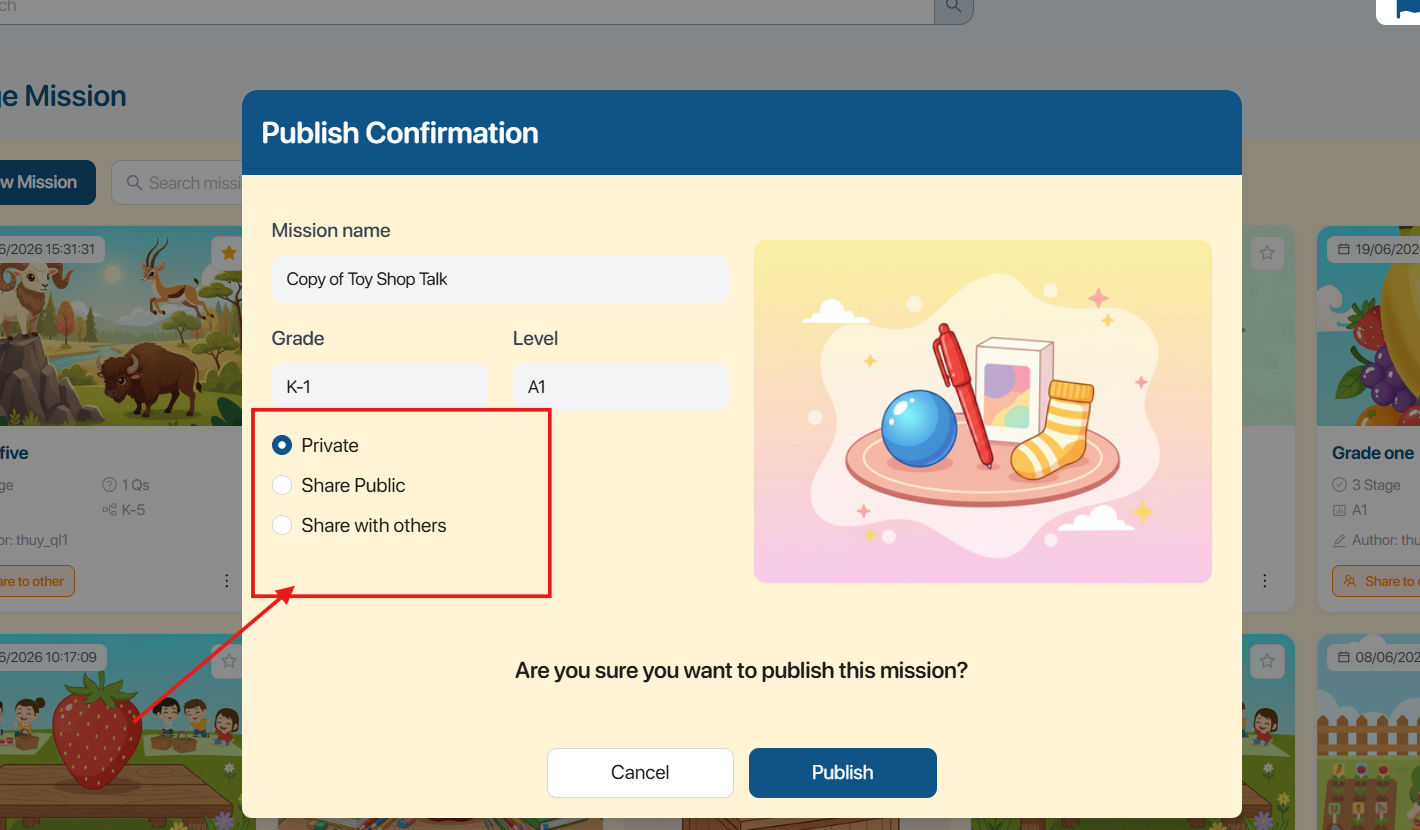Open three-dot menu below toy preview image
This screenshot has height=830, width=1420.
pyautogui.click(x=1265, y=581)
